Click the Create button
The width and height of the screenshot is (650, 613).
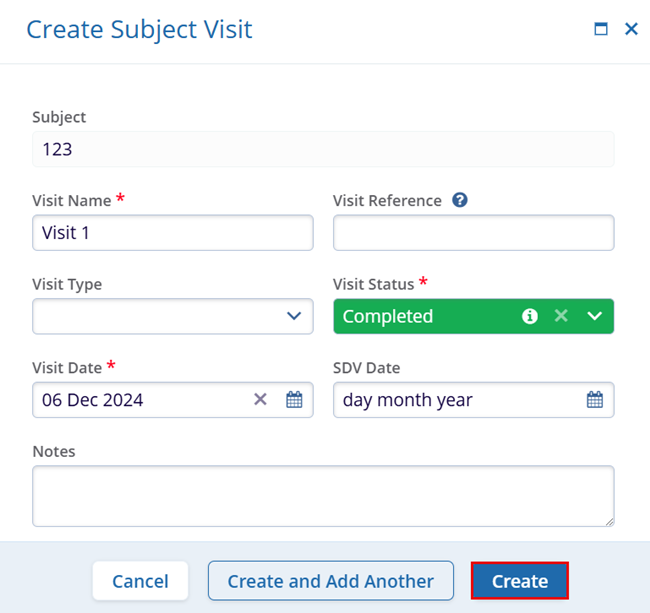[x=519, y=581]
